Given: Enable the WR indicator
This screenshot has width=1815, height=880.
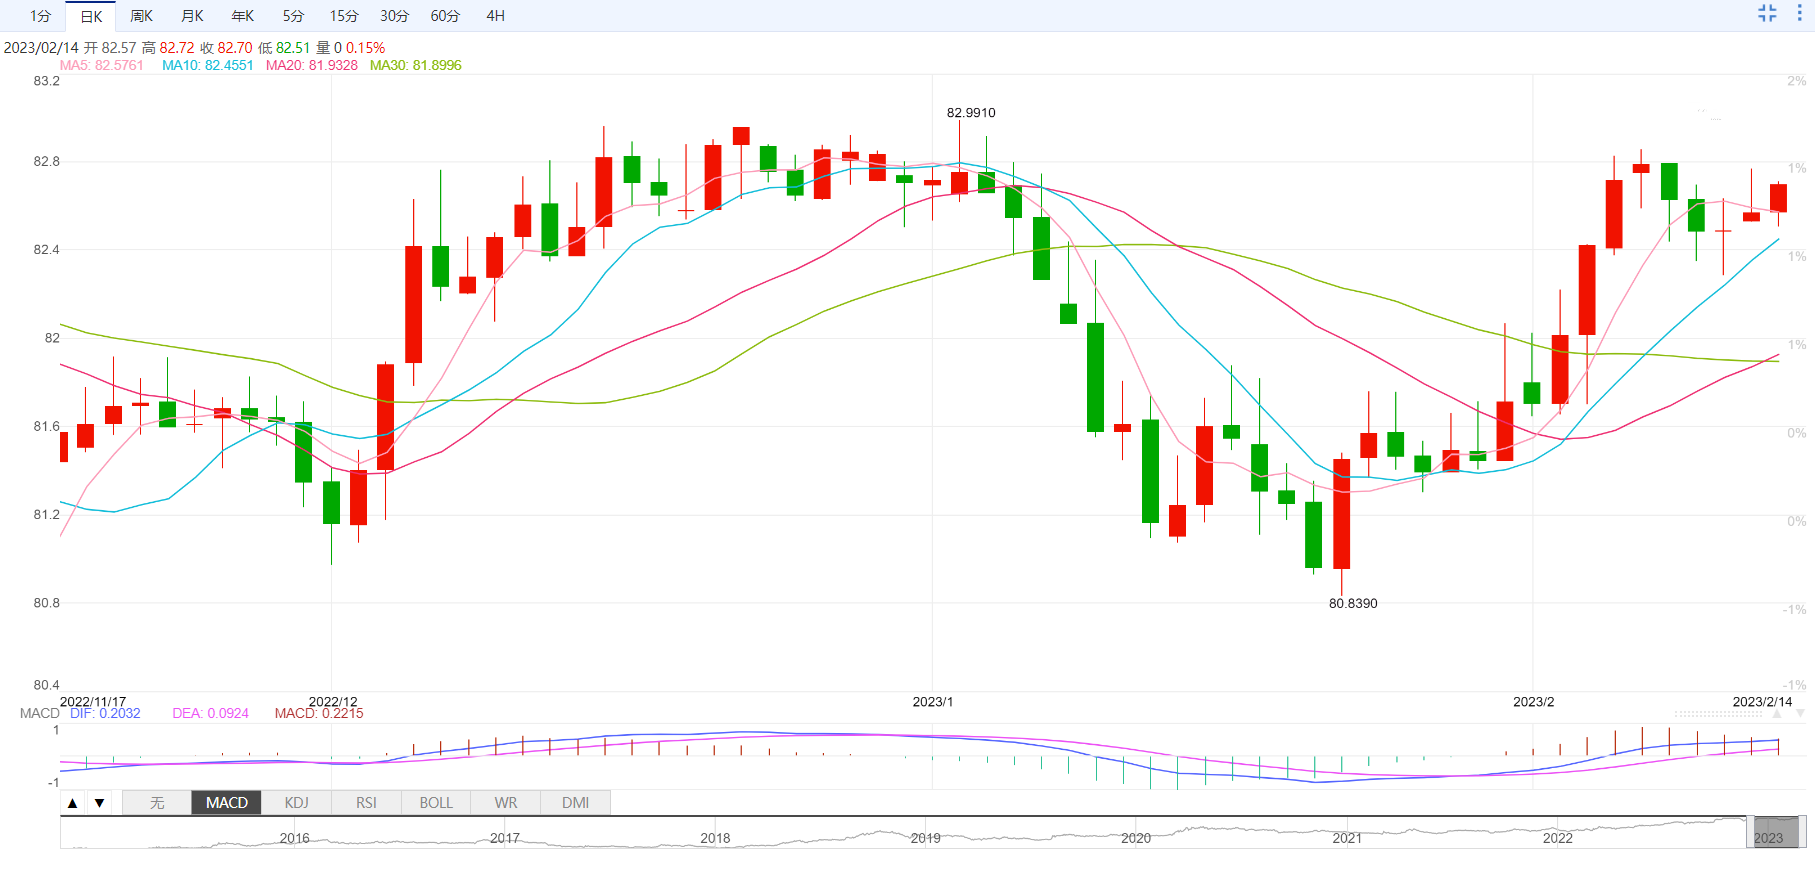Looking at the screenshot, I should pos(506,803).
